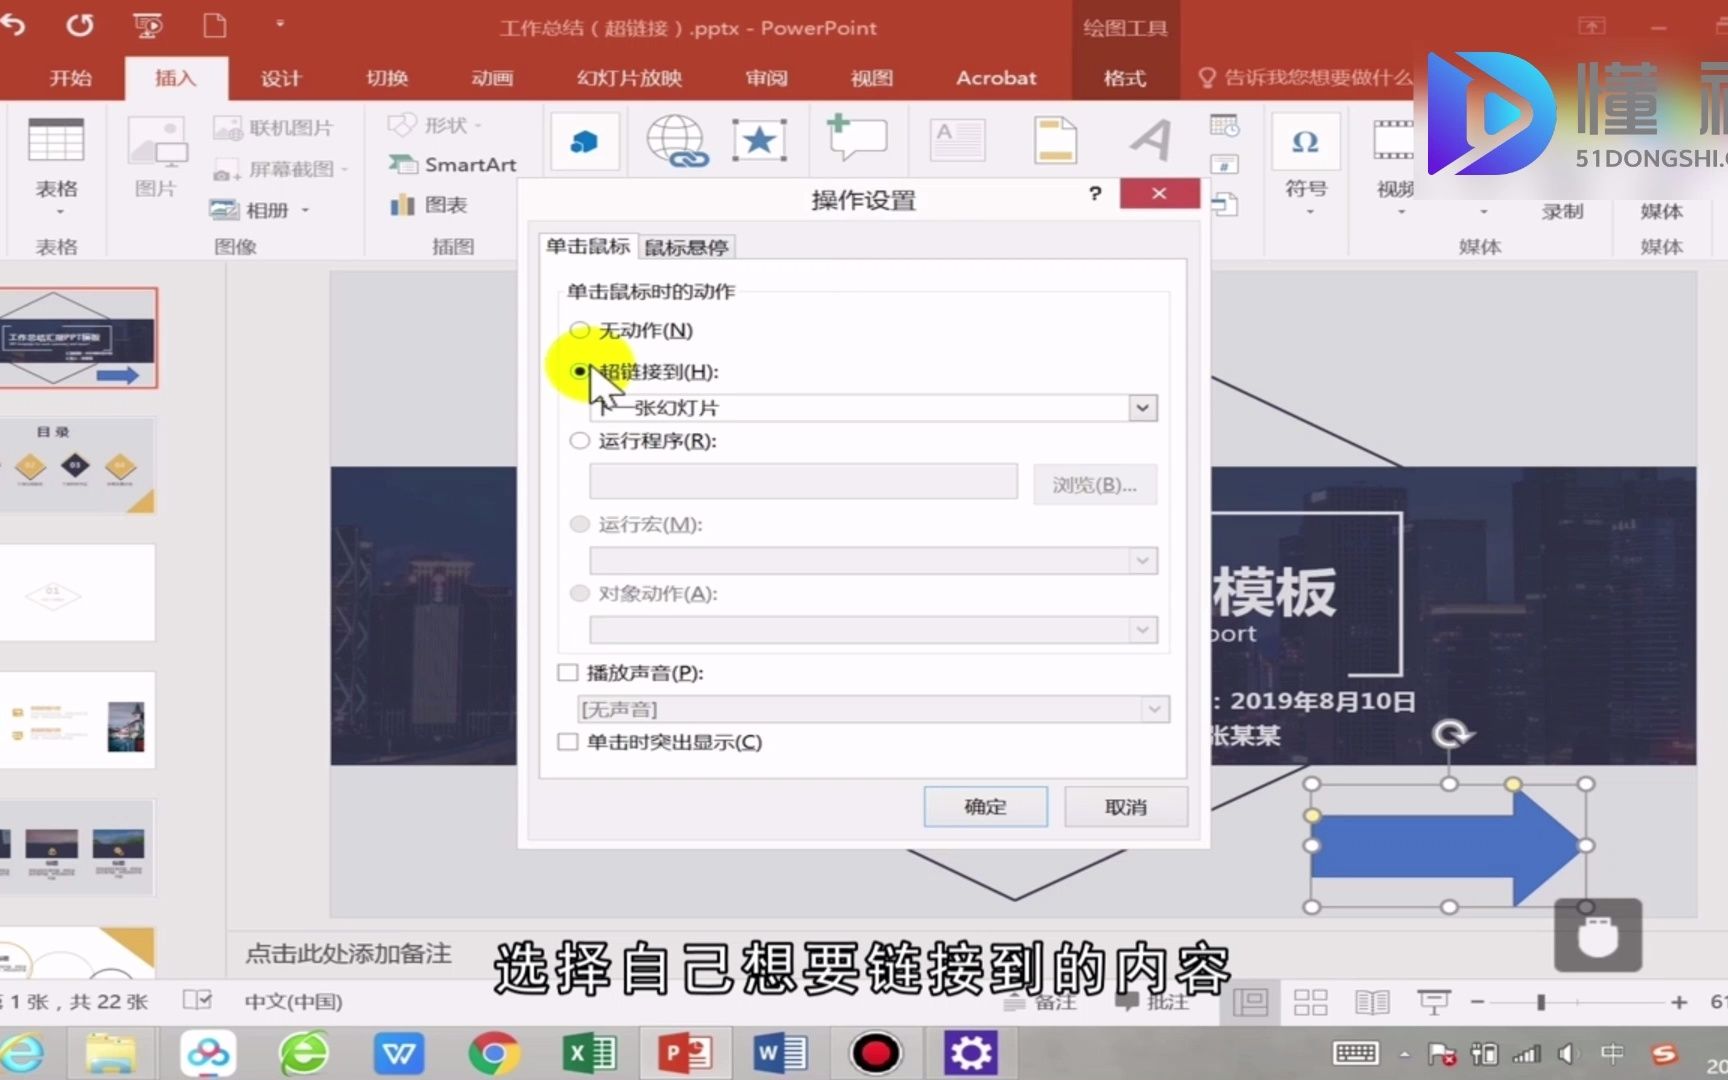The width and height of the screenshot is (1728, 1080).
Task: Select the Run Macro (运行宏) radio button
Action: (579, 524)
